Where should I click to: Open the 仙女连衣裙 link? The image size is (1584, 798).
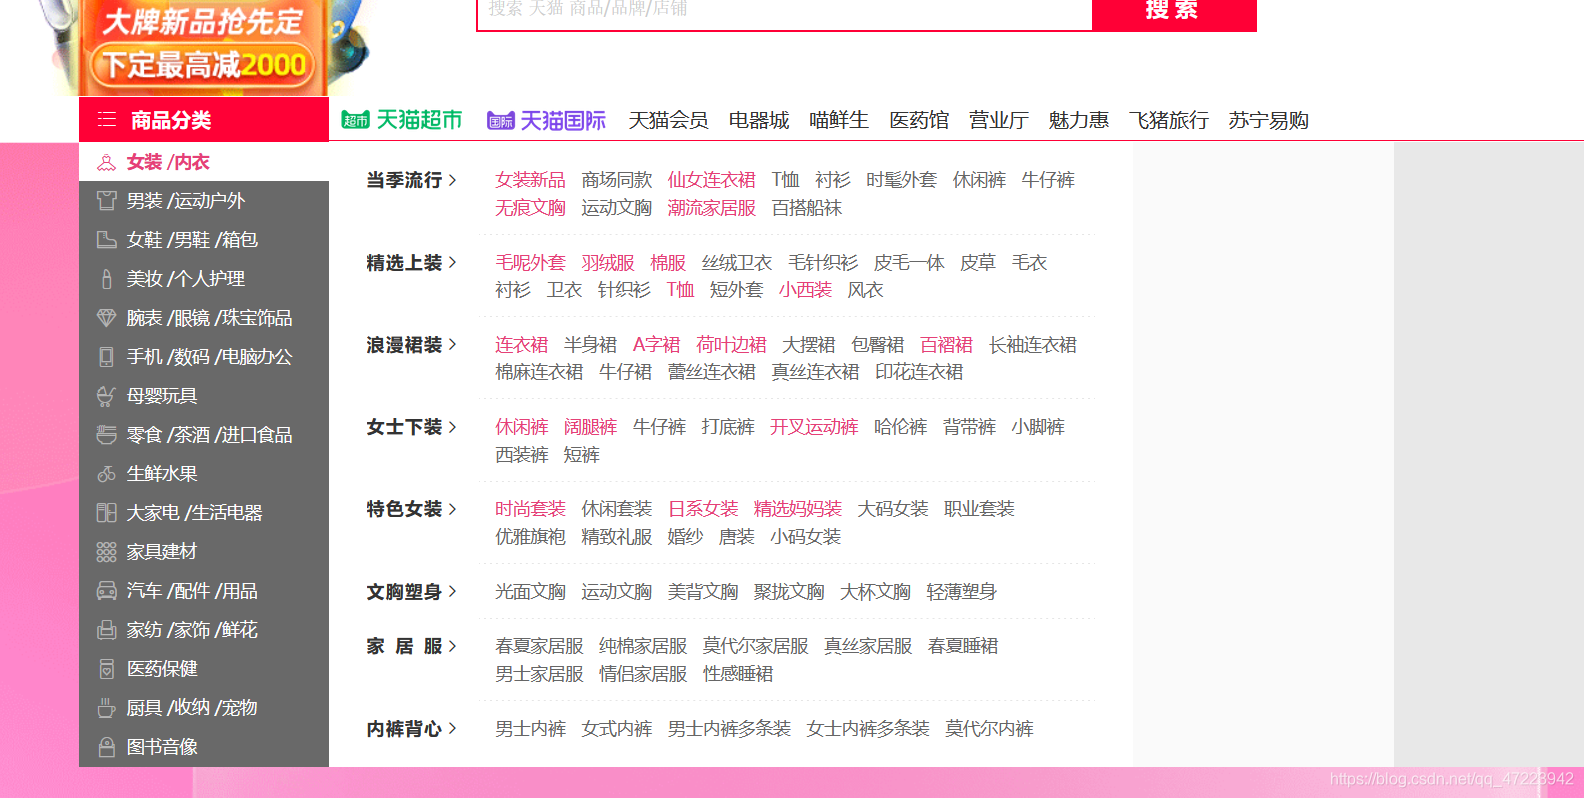tap(712, 180)
